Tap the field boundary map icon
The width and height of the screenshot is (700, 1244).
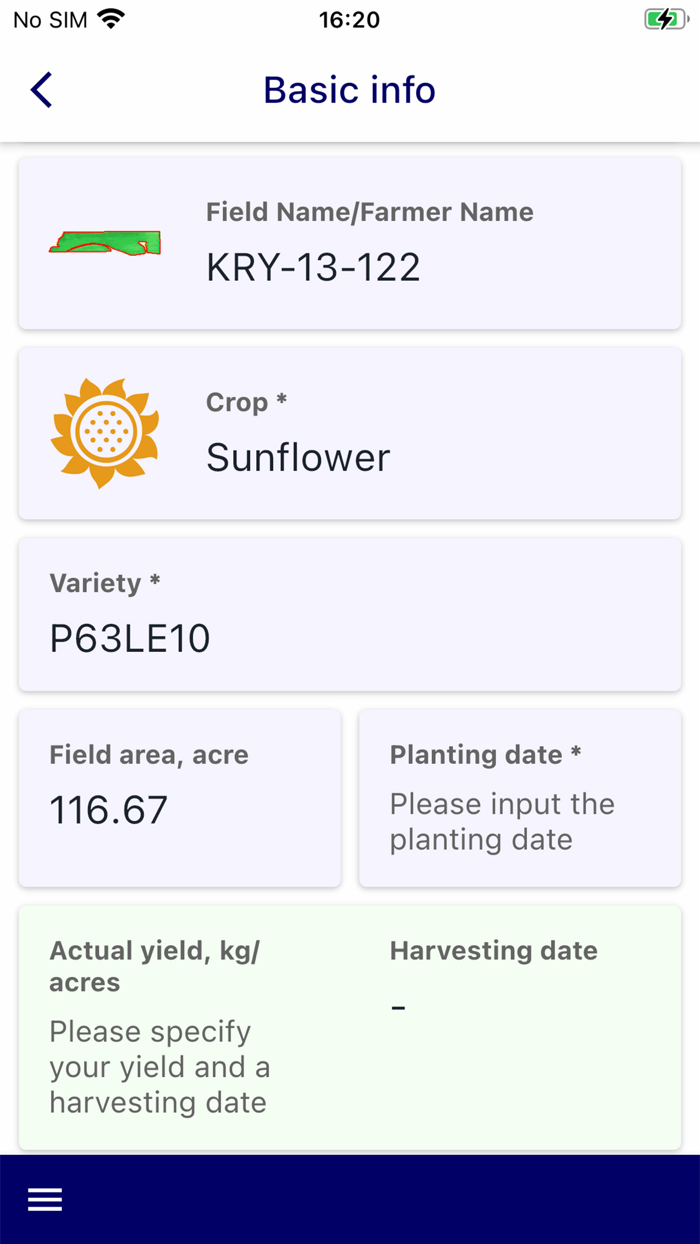pos(104,242)
